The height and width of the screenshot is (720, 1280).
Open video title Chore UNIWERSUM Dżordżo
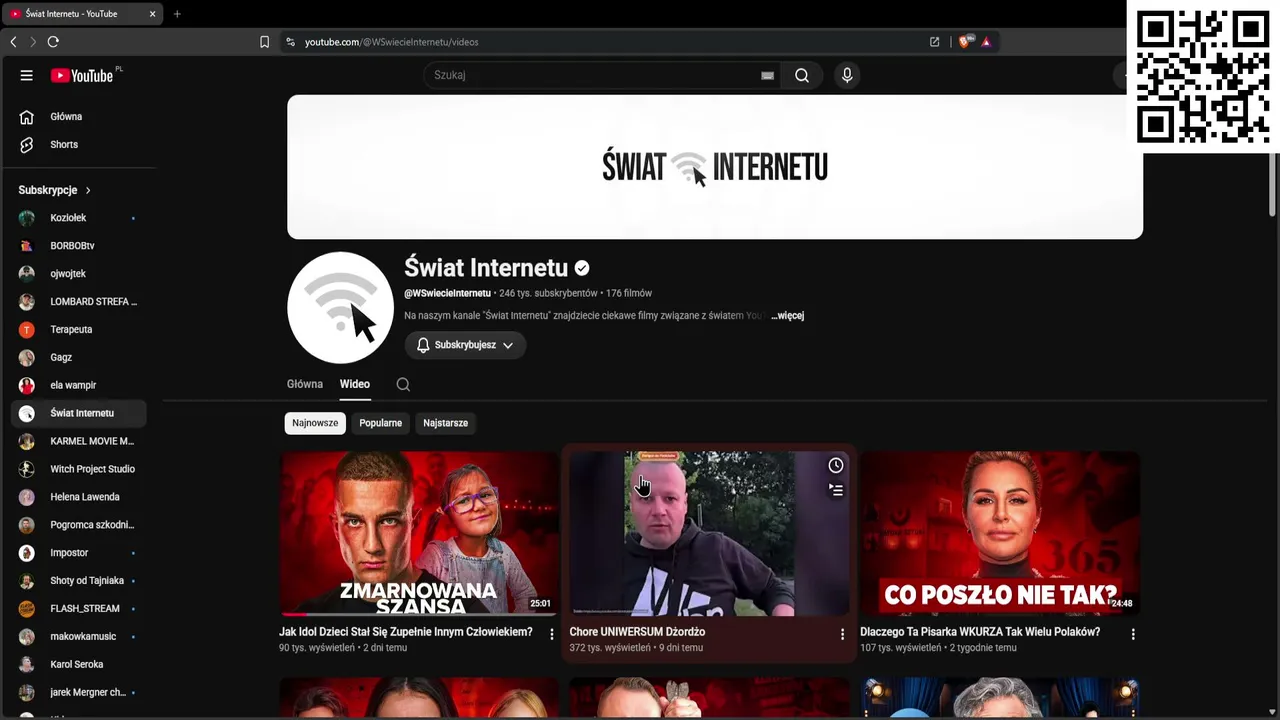[637, 632]
